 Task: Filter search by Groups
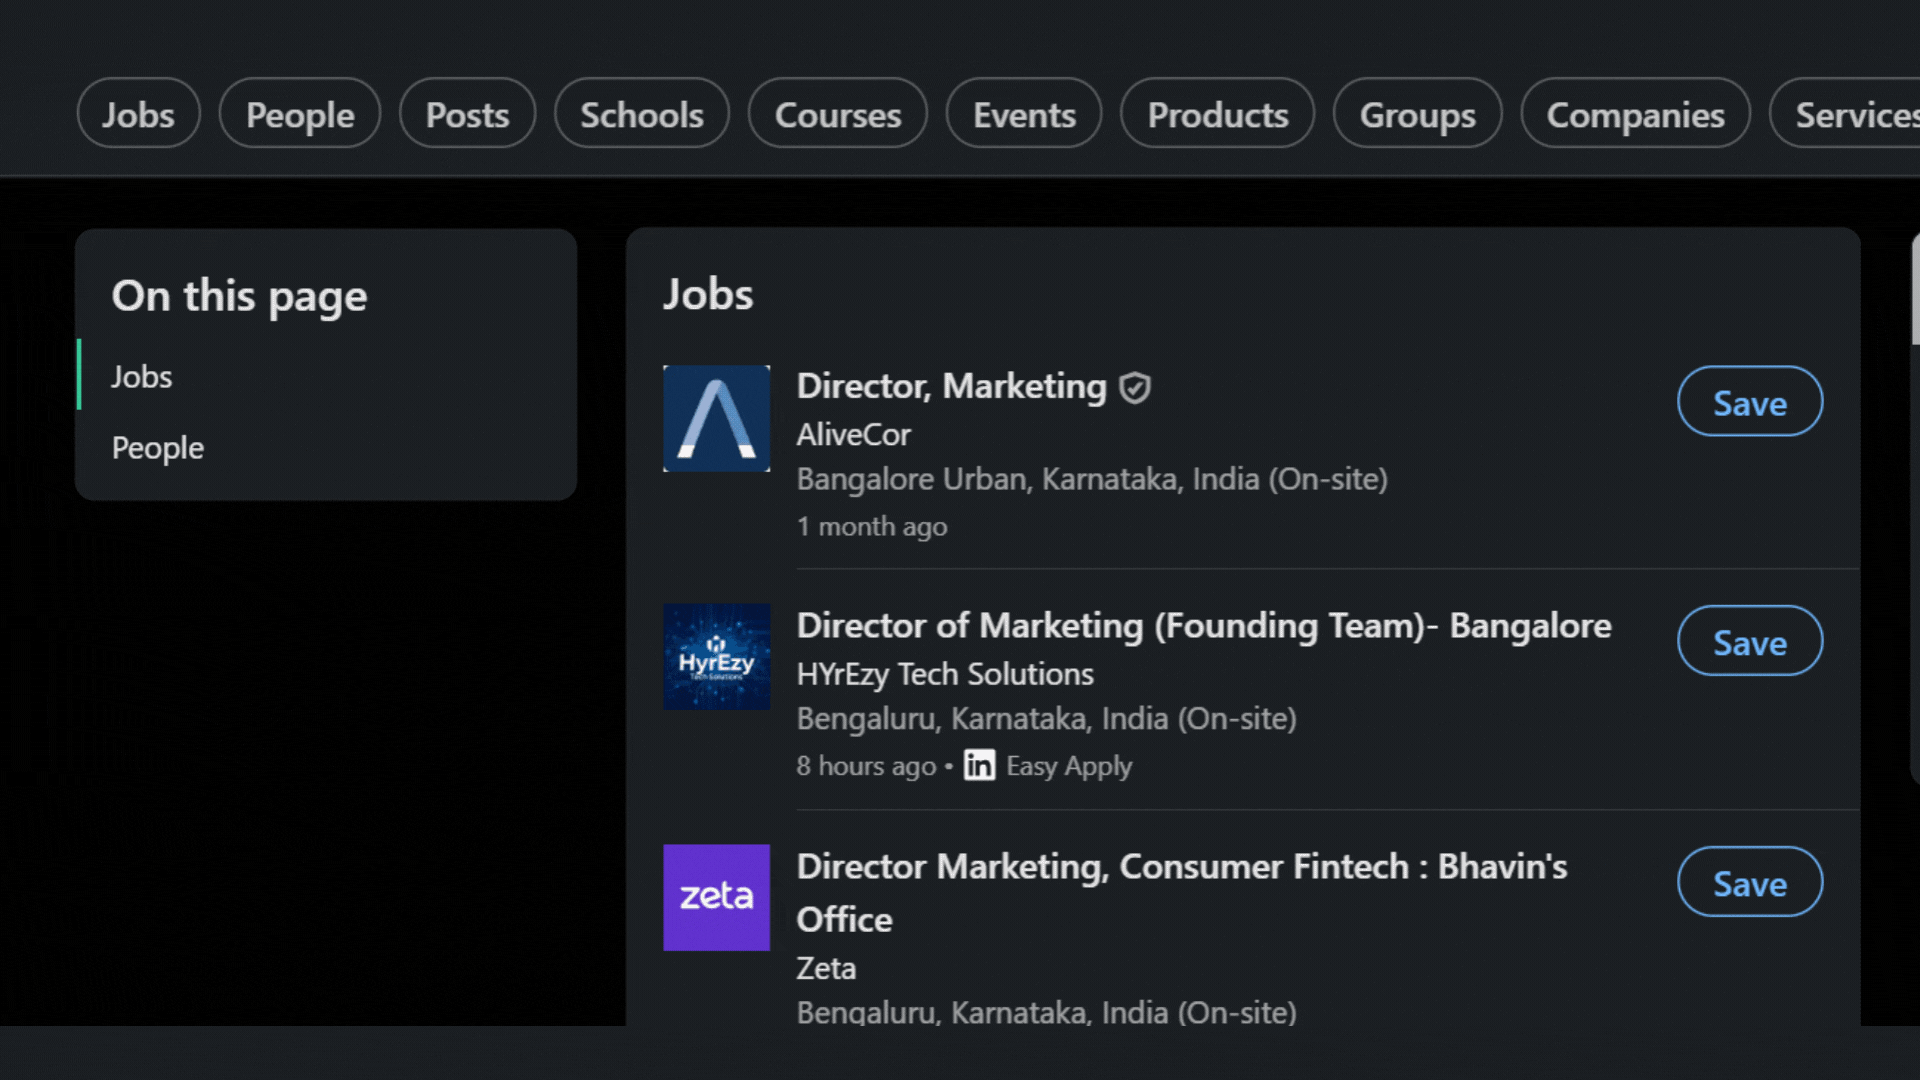tap(1417, 113)
